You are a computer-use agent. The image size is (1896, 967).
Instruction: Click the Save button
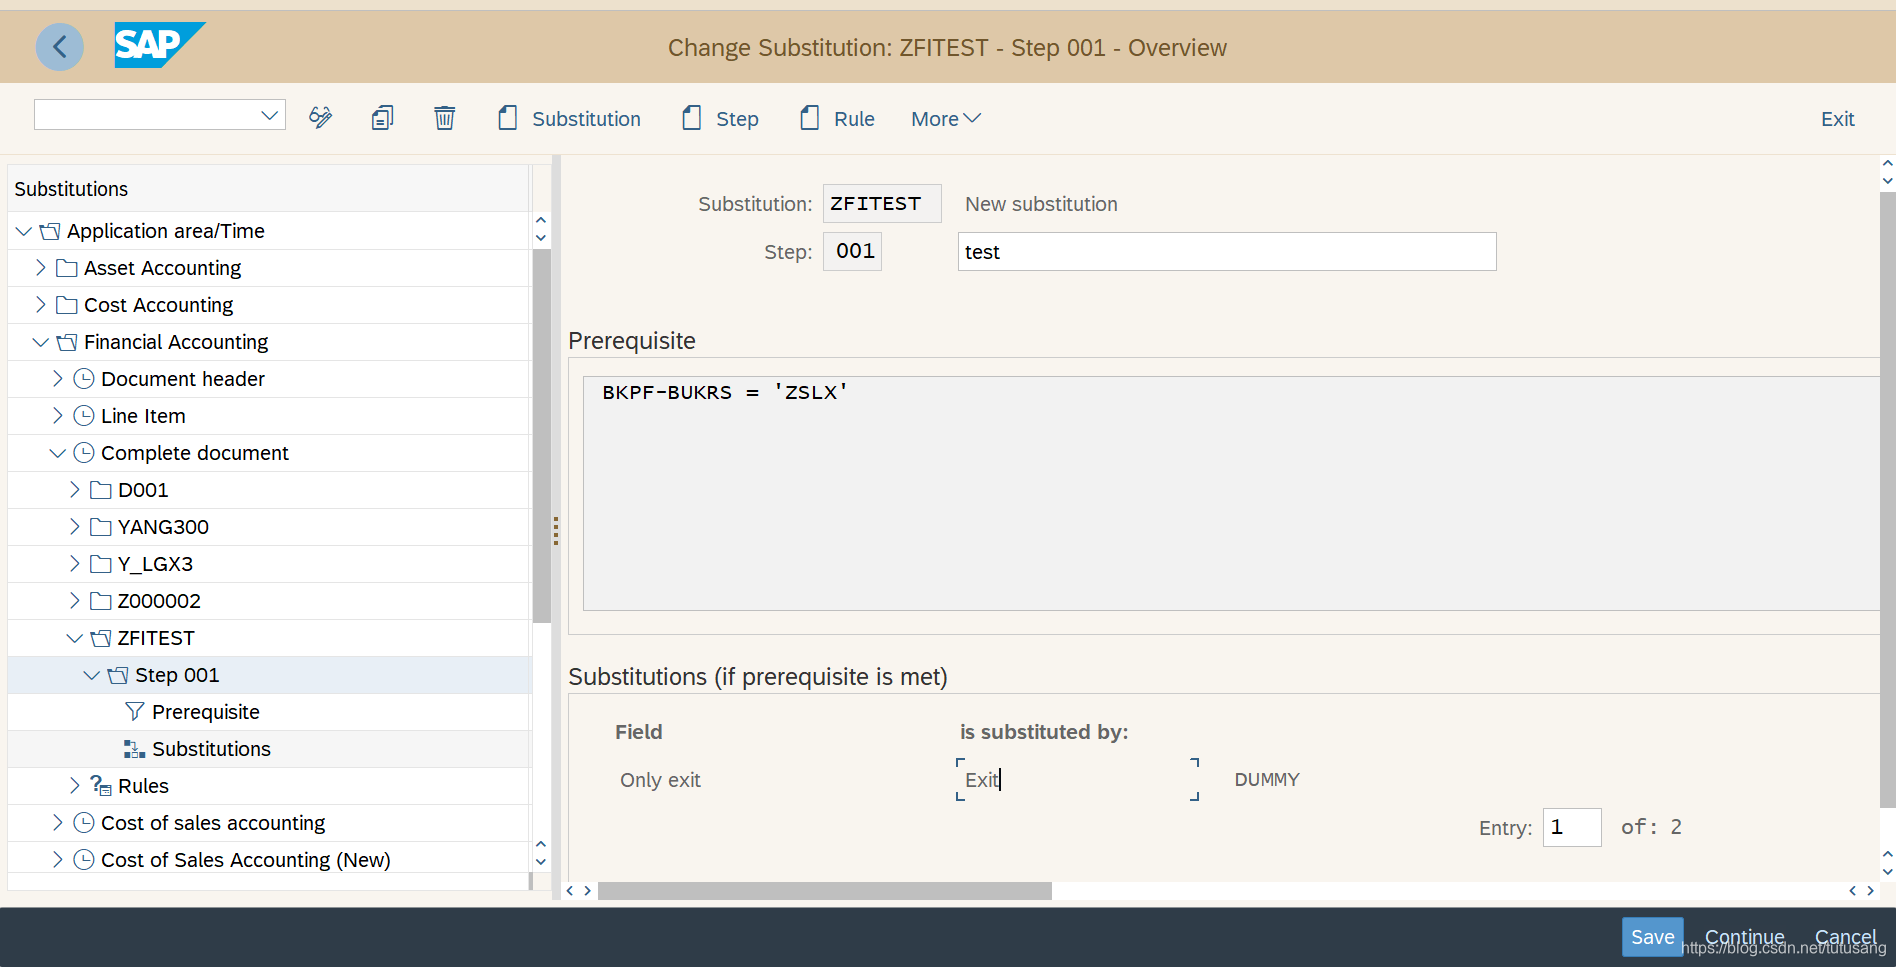[1652, 937]
